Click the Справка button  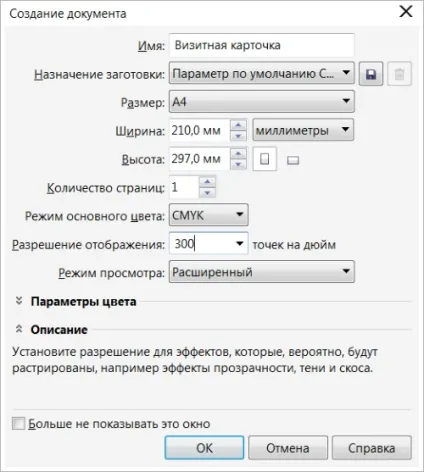372,448
